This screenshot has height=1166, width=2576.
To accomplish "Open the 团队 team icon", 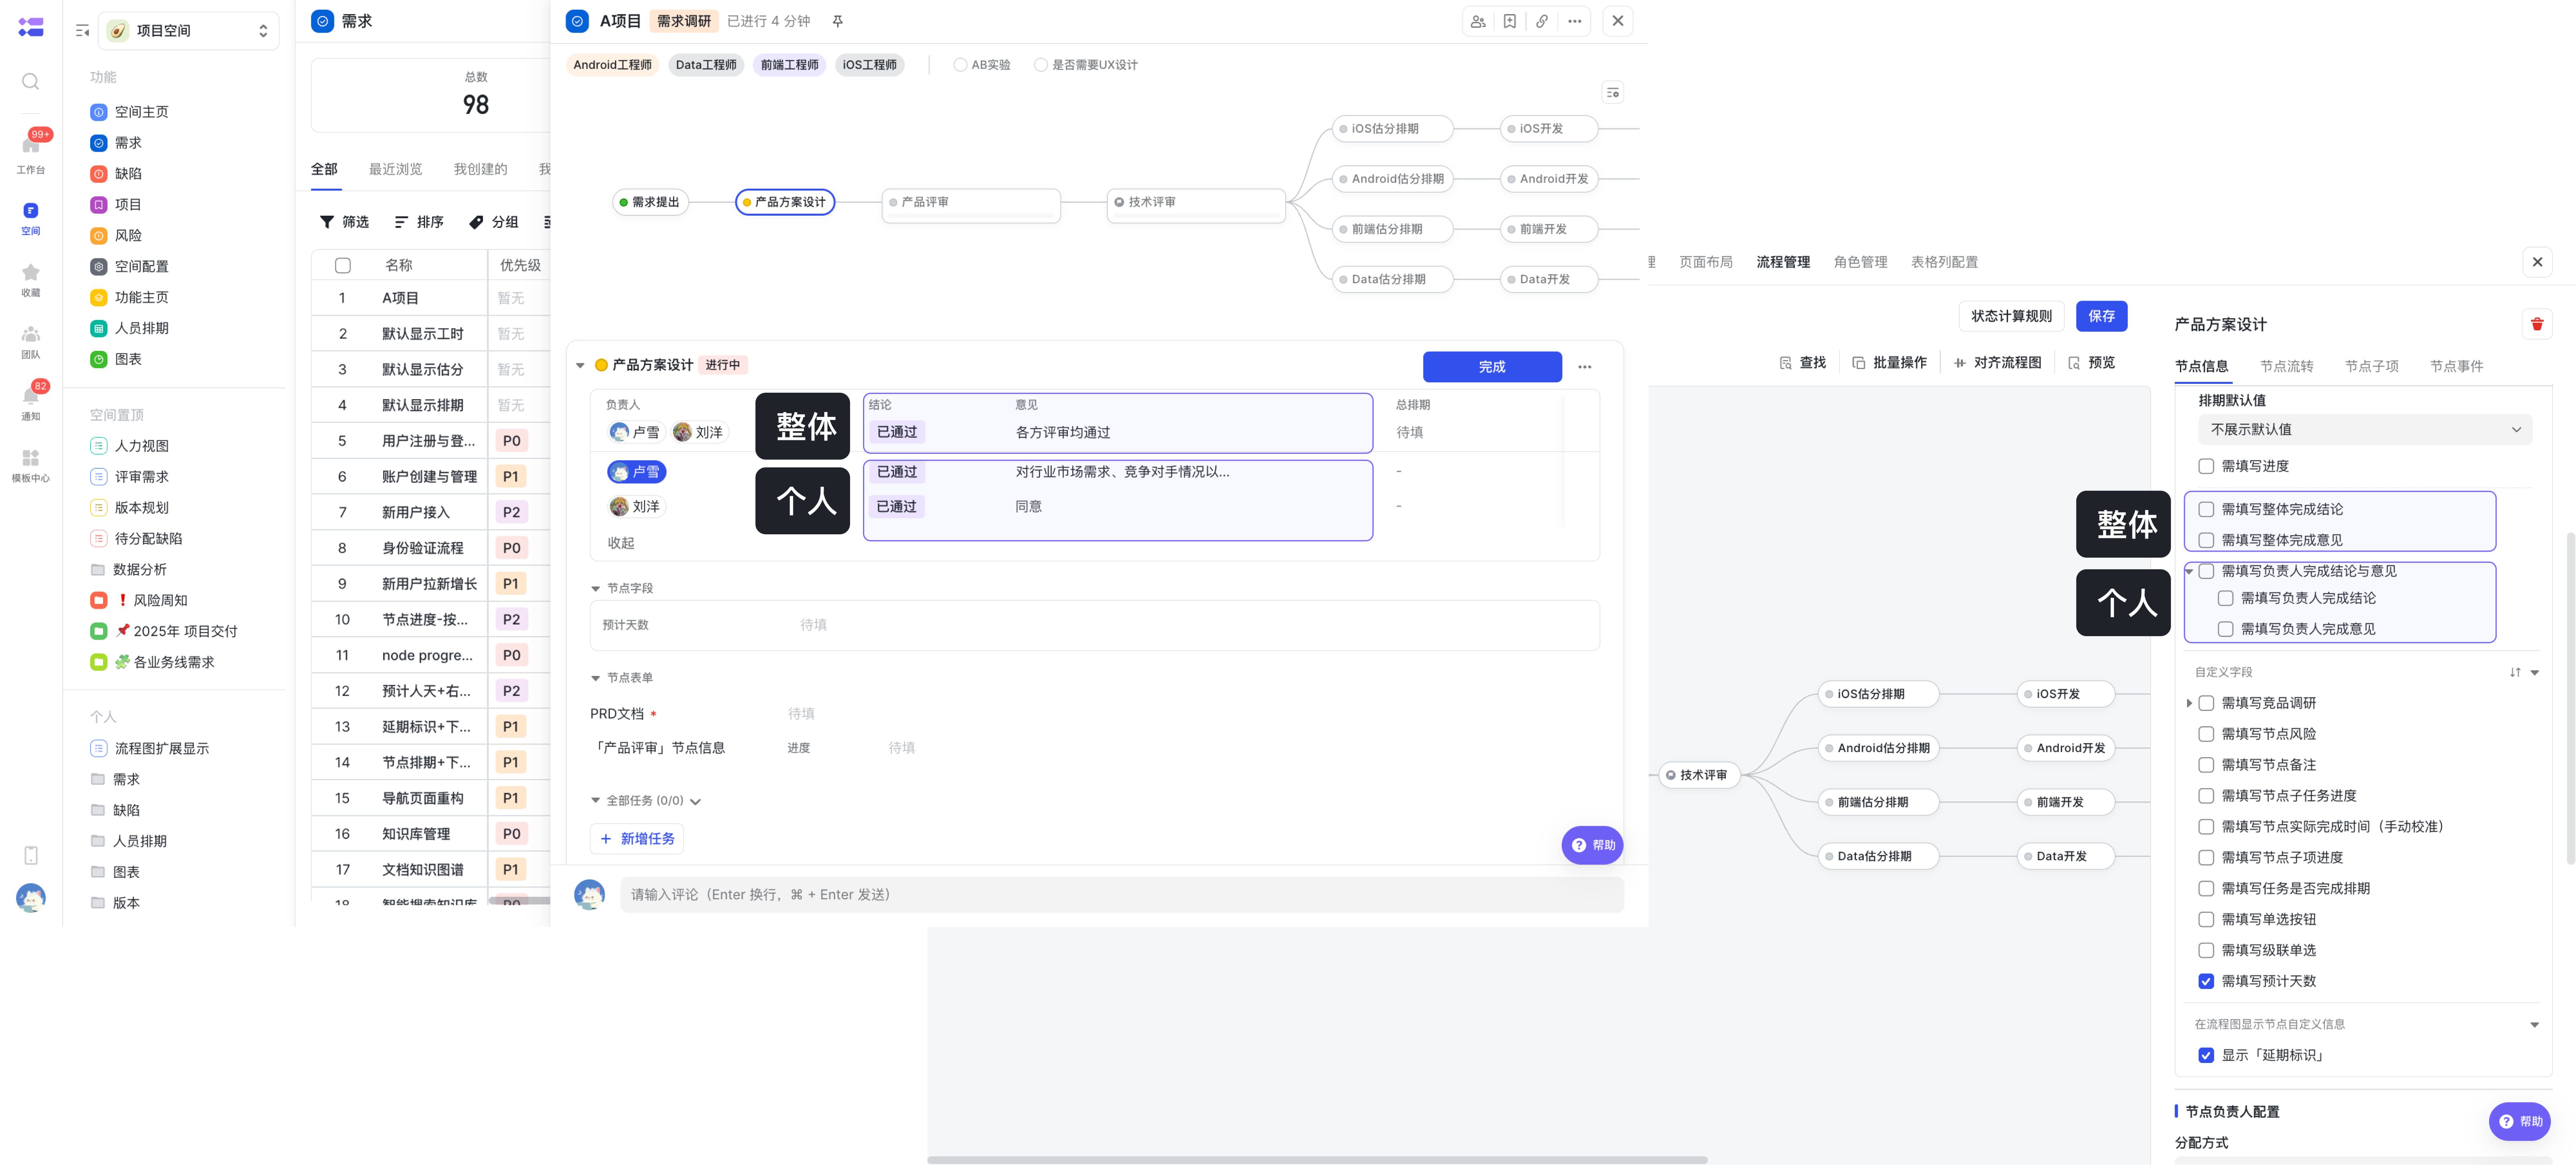I will 30,341.
